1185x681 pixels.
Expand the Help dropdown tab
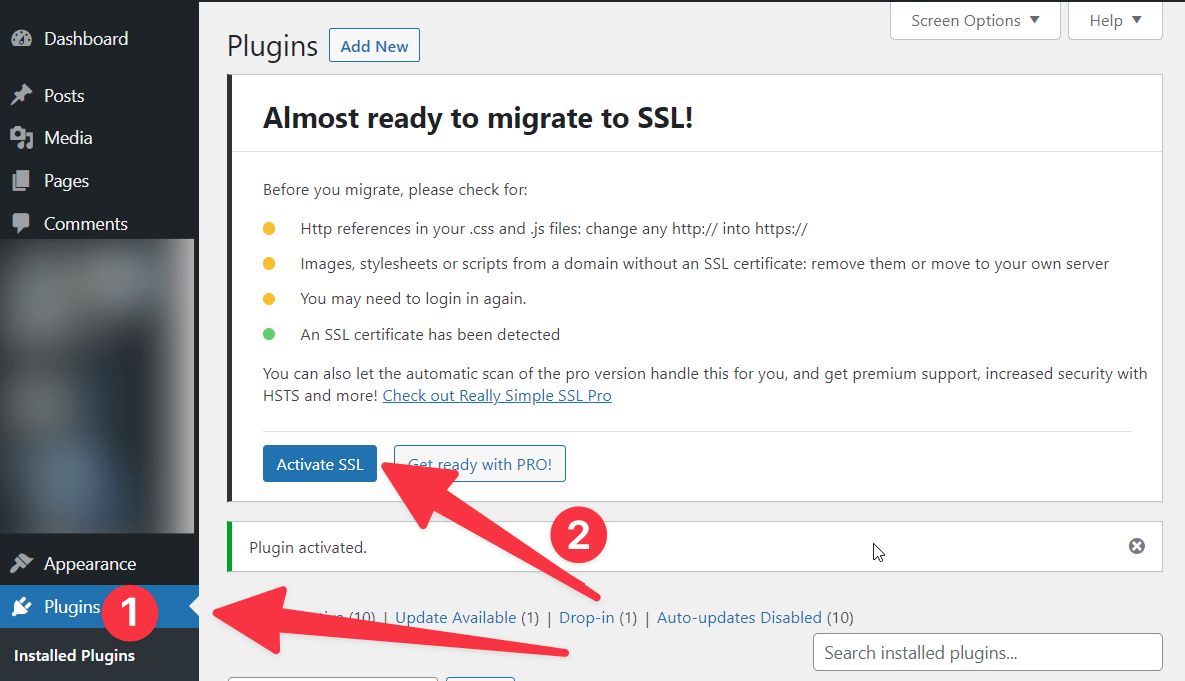click(x=1115, y=20)
